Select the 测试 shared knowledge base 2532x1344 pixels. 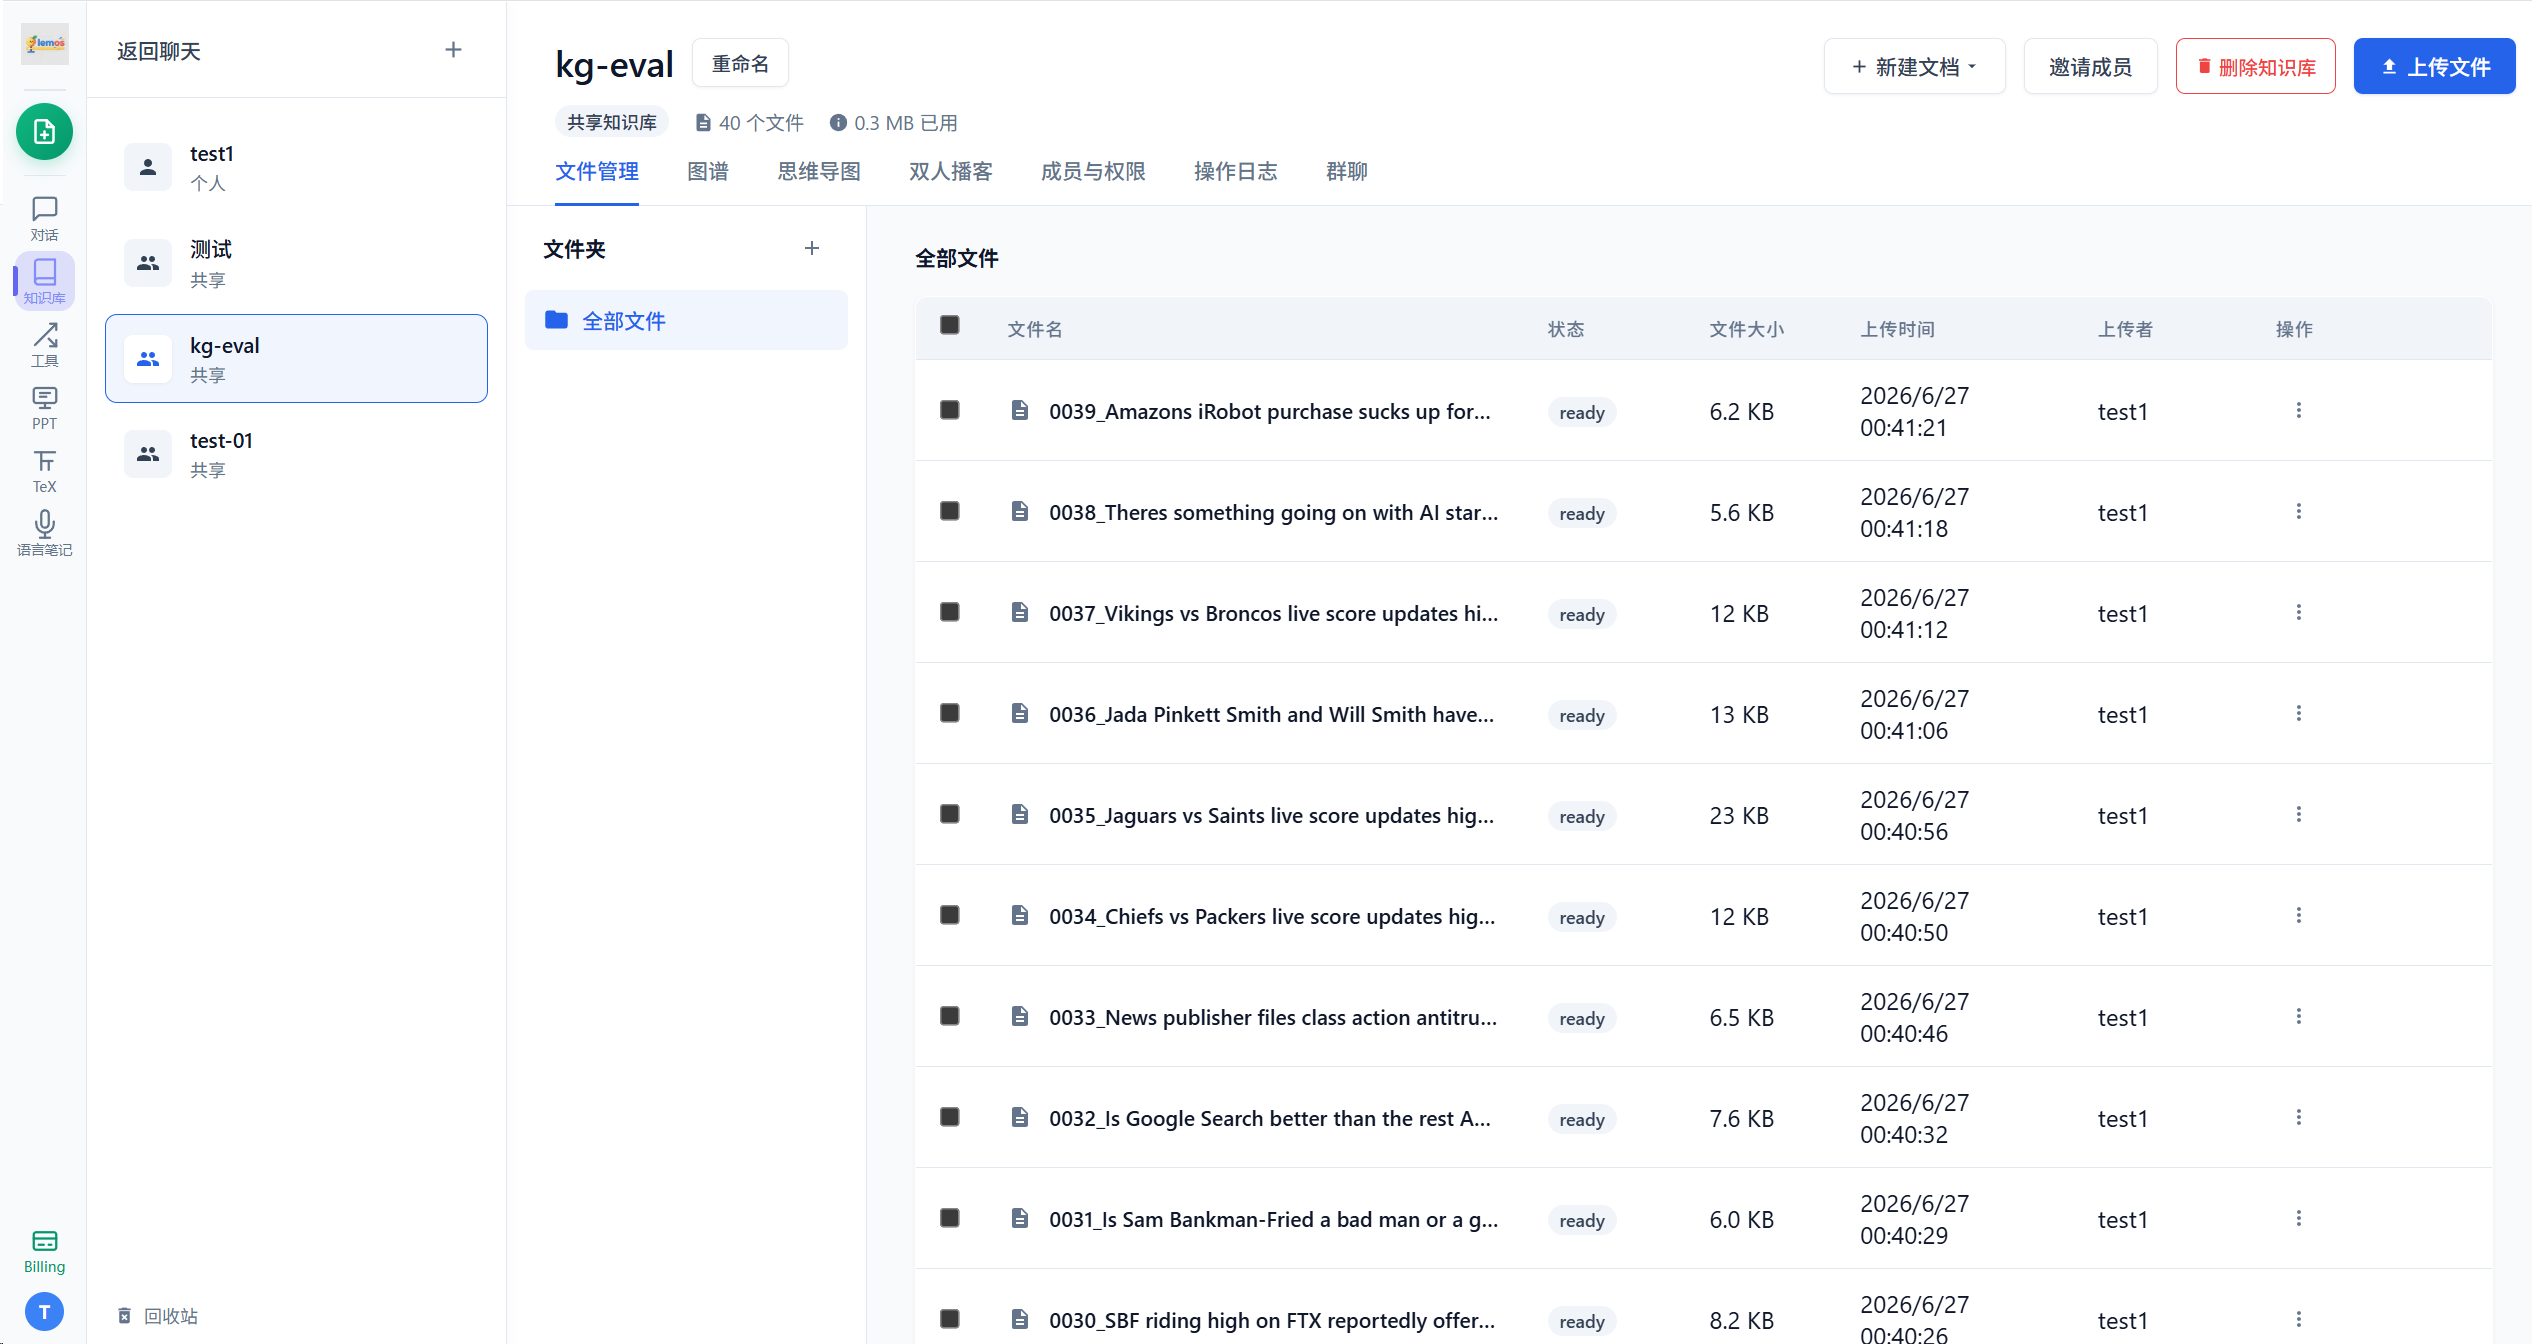pyautogui.click(x=296, y=263)
